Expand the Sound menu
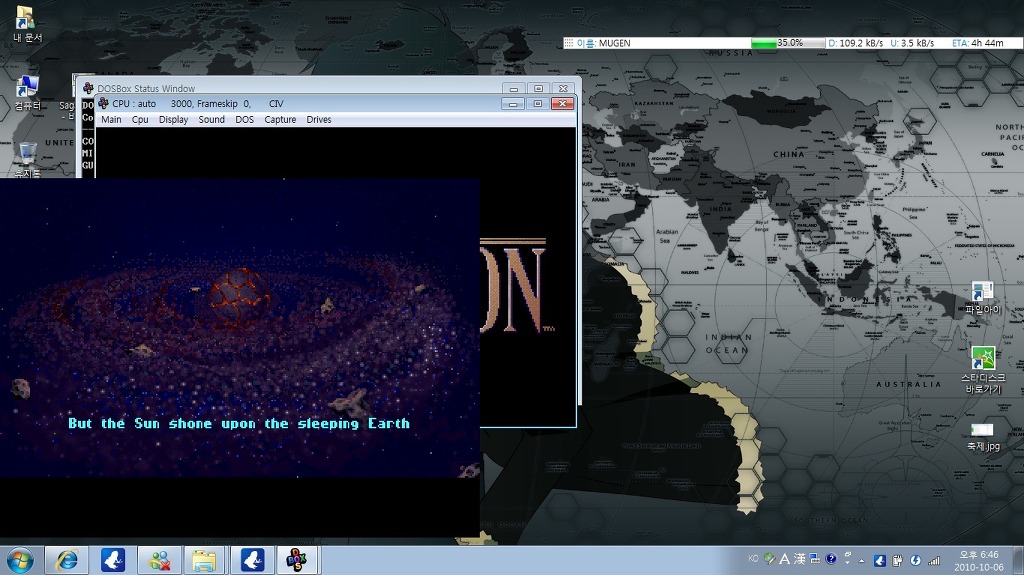 211,120
